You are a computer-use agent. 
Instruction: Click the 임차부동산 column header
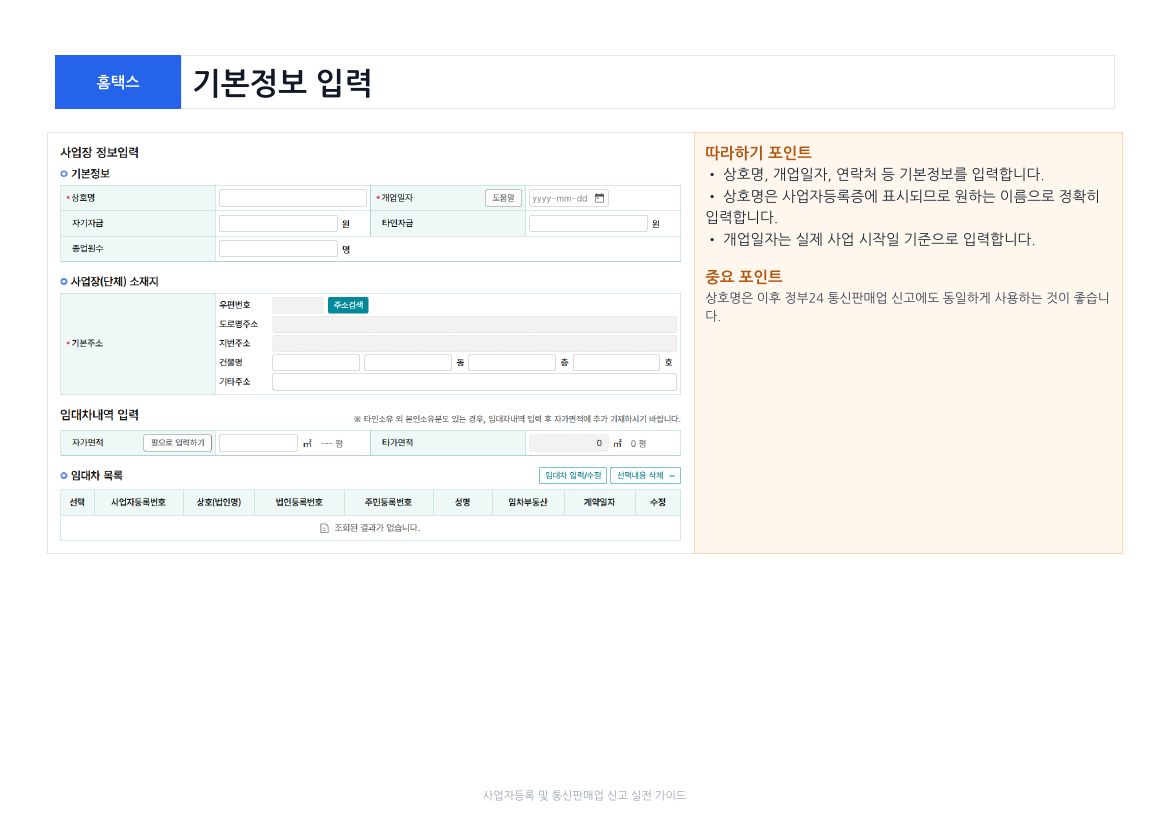click(x=528, y=502)
